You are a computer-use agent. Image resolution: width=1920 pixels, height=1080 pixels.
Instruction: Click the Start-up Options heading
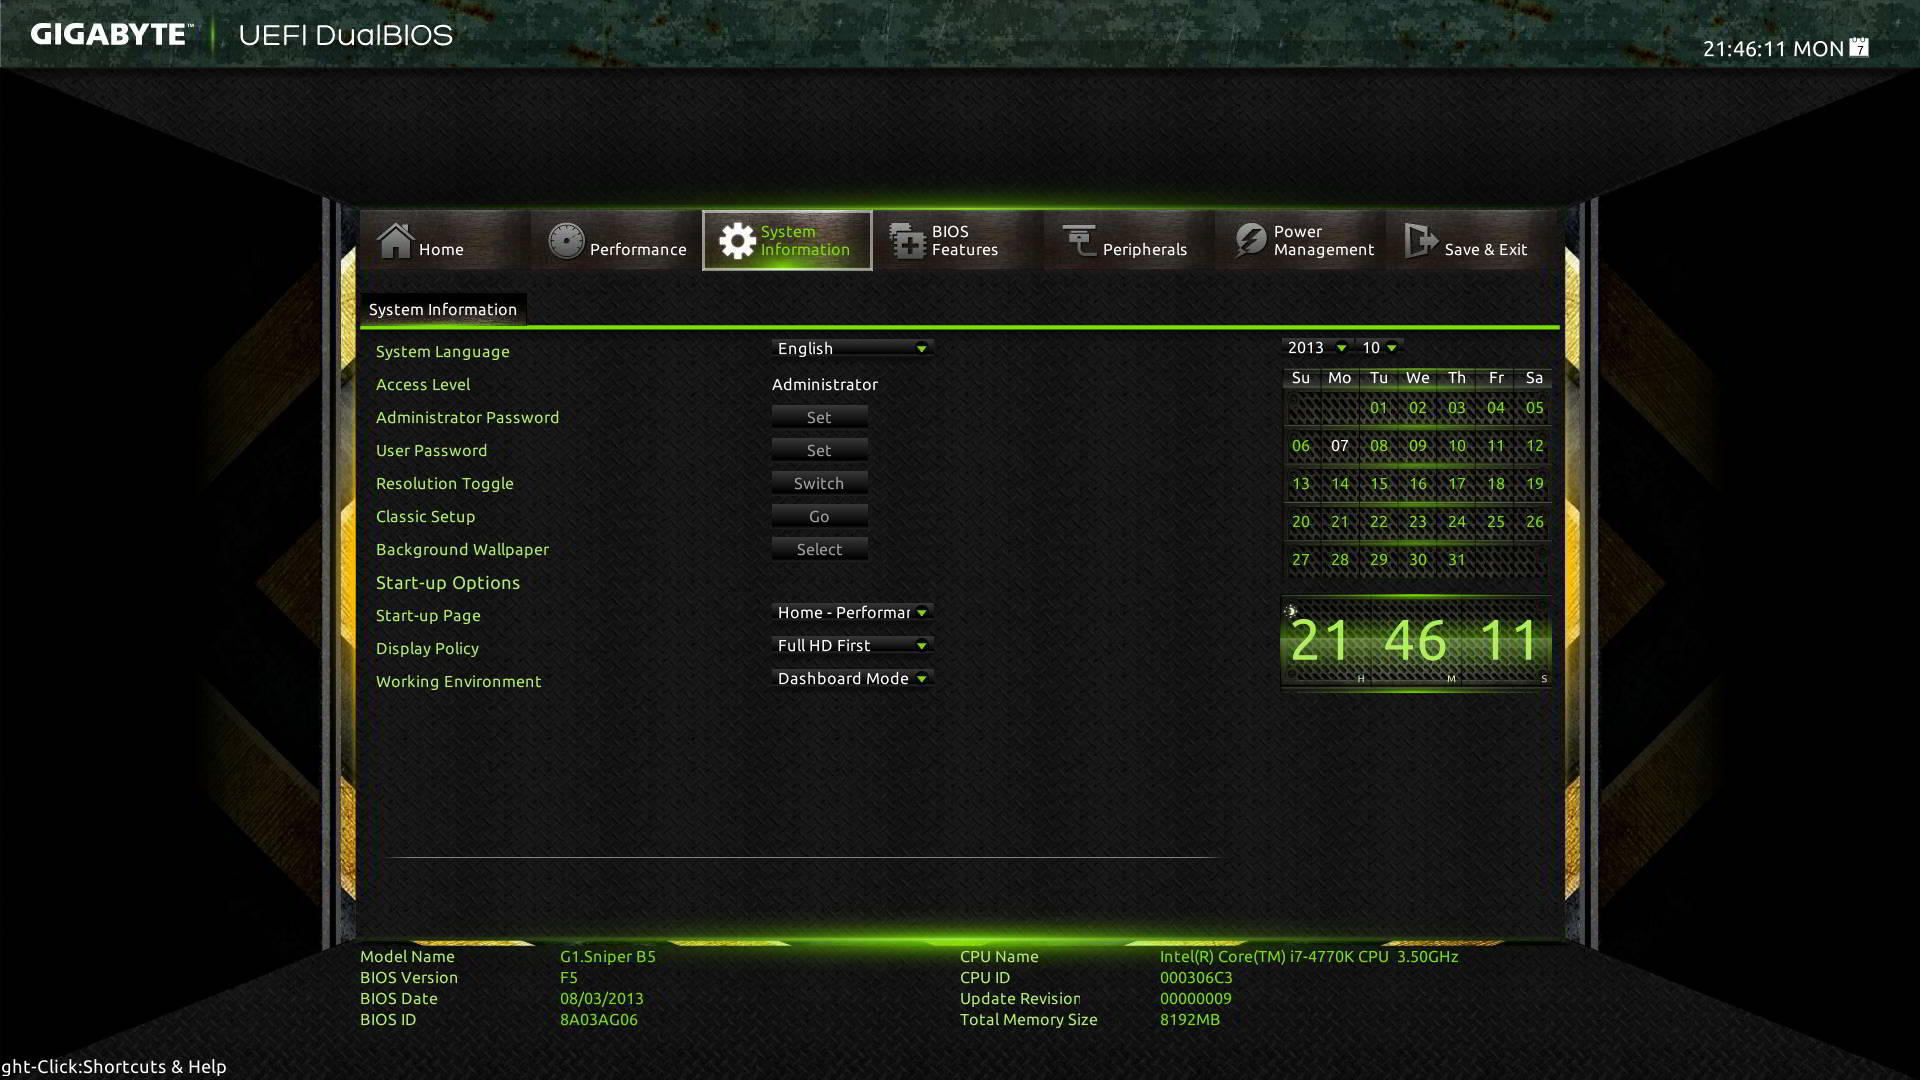(x=448, y=582)
